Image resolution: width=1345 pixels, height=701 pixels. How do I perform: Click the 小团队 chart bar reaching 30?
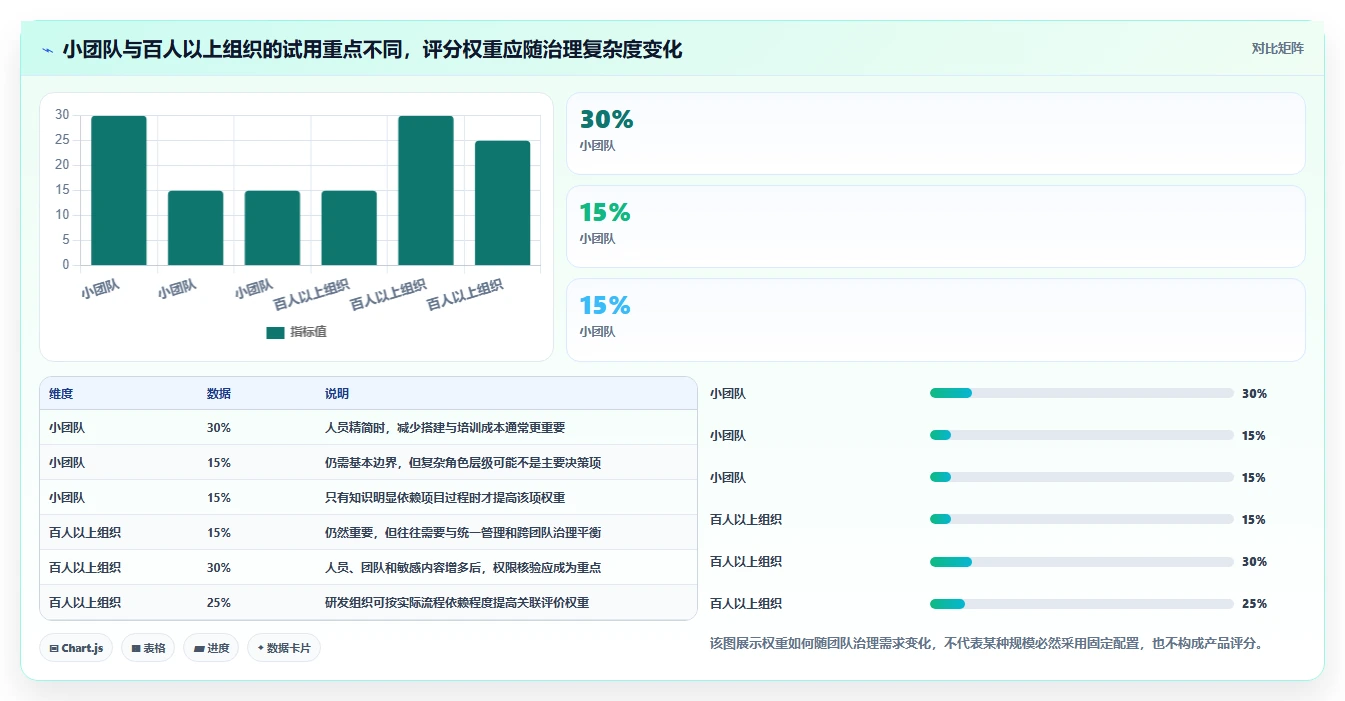tap(119, 190)
